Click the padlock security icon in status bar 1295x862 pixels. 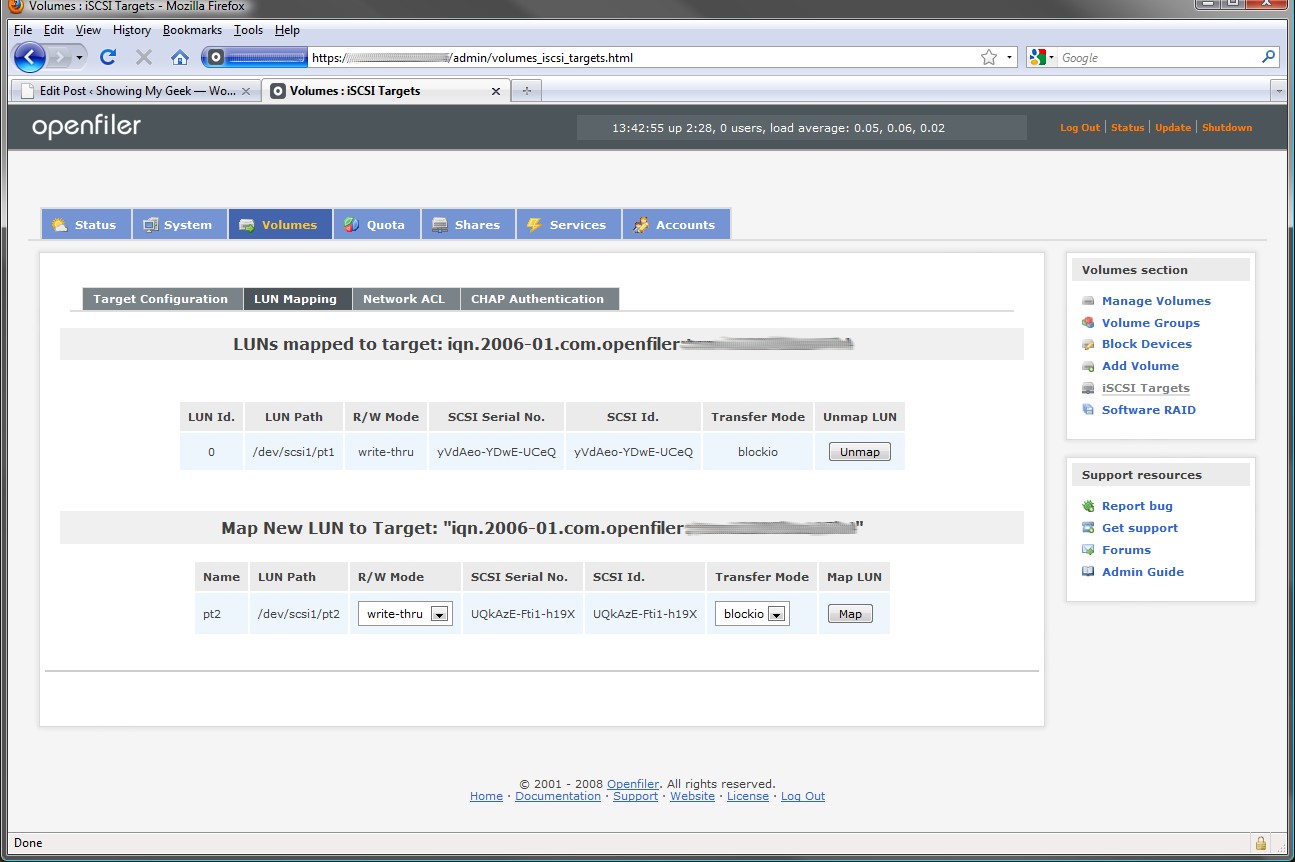coord(1261,843)
